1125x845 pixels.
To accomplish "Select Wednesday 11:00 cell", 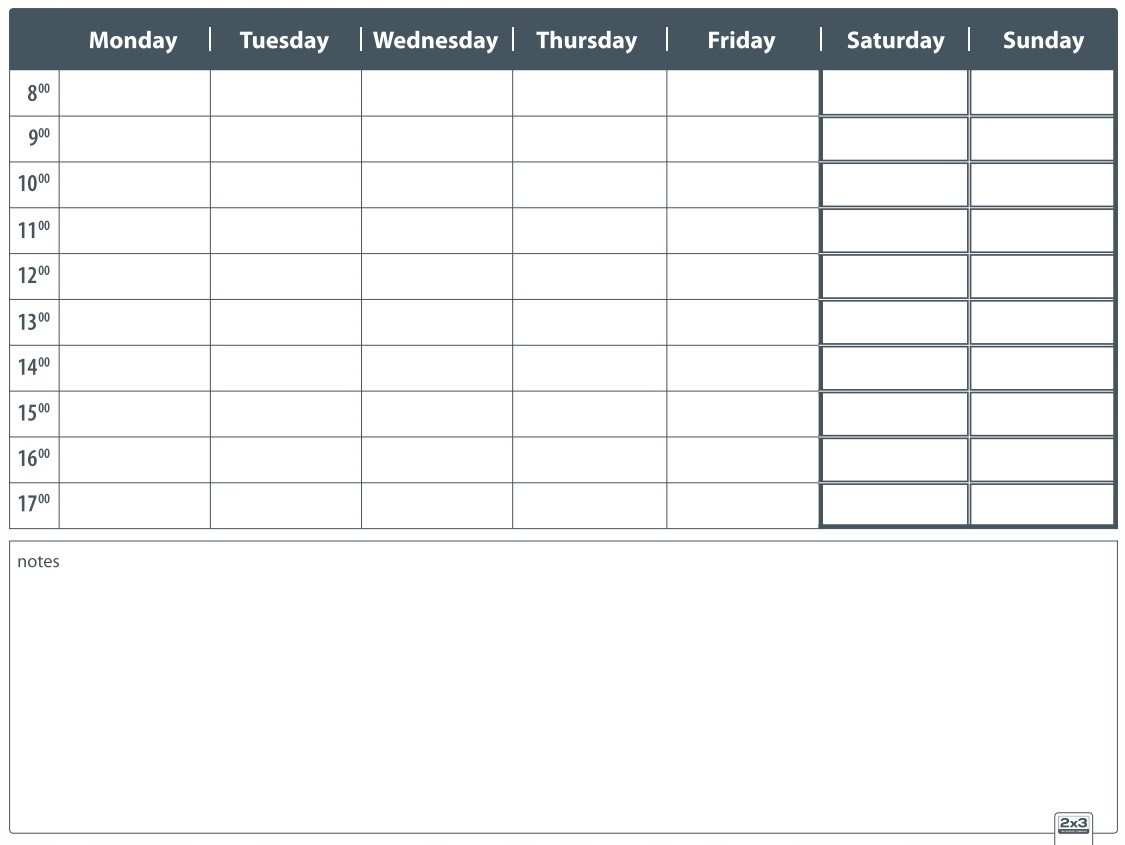I will click(437, 231).
